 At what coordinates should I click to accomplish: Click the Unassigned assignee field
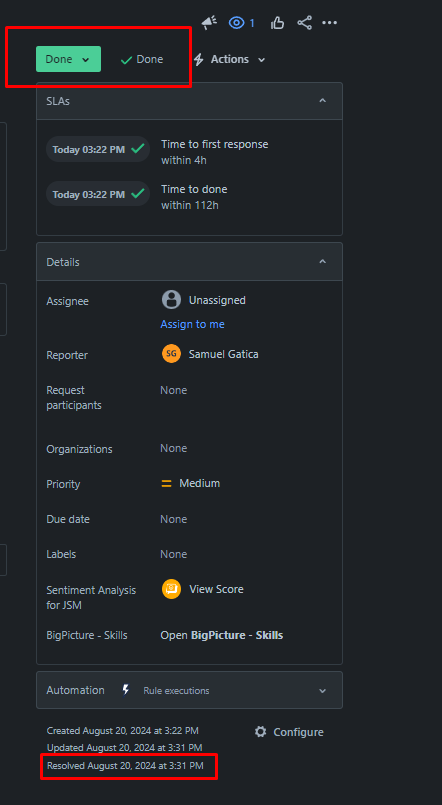(x=203, y=300)
